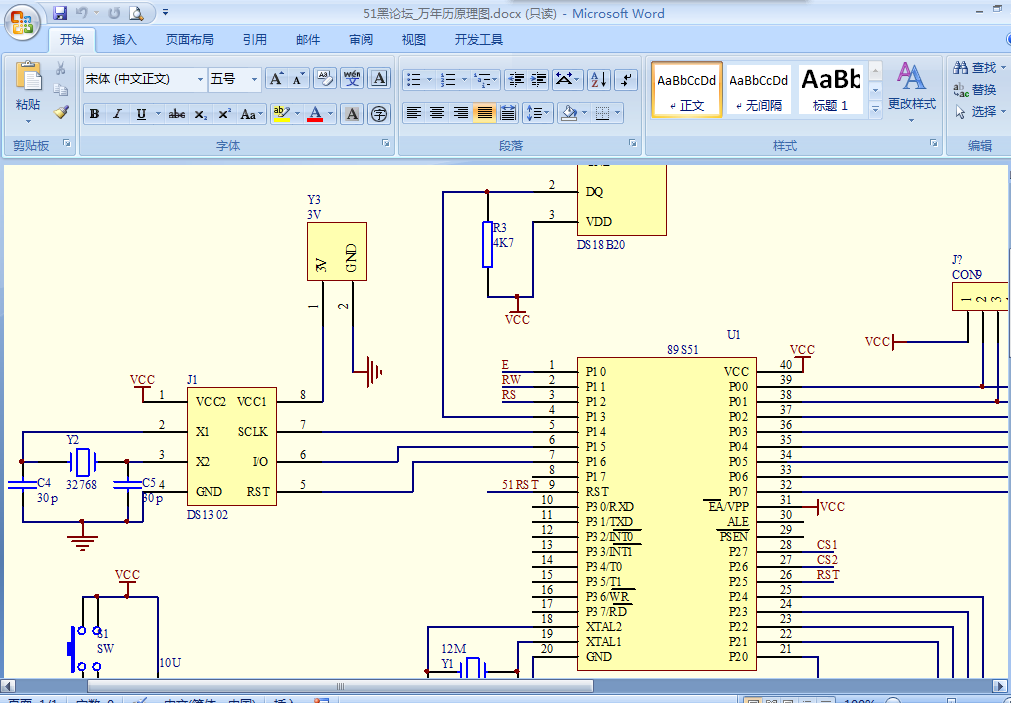The height and width of the screenshot is (703, 1011).
Task: Toggle underline formatting
Action: [141, 114]
